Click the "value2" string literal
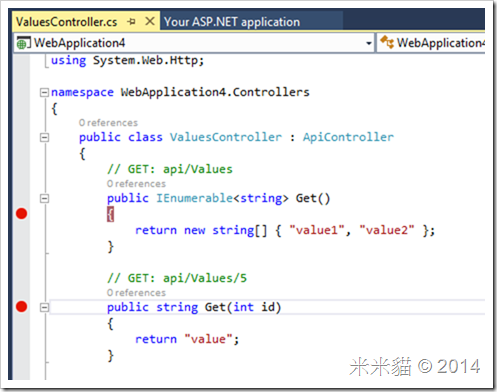The height and width of the screenshot is (392, 497). (x=387, y=230)
